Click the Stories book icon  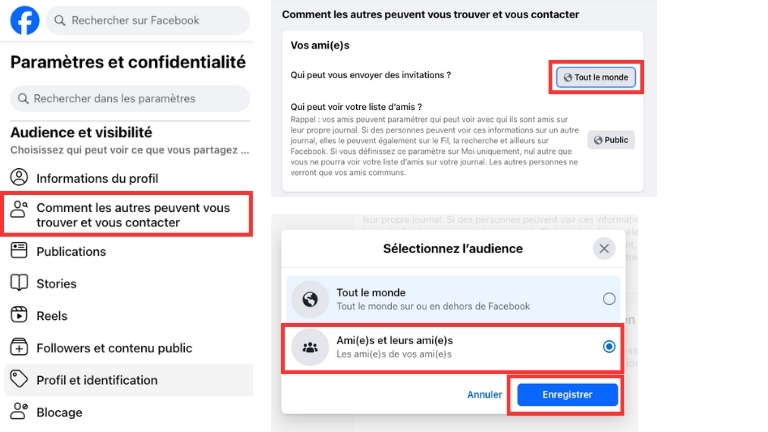[x=19, y=284]
